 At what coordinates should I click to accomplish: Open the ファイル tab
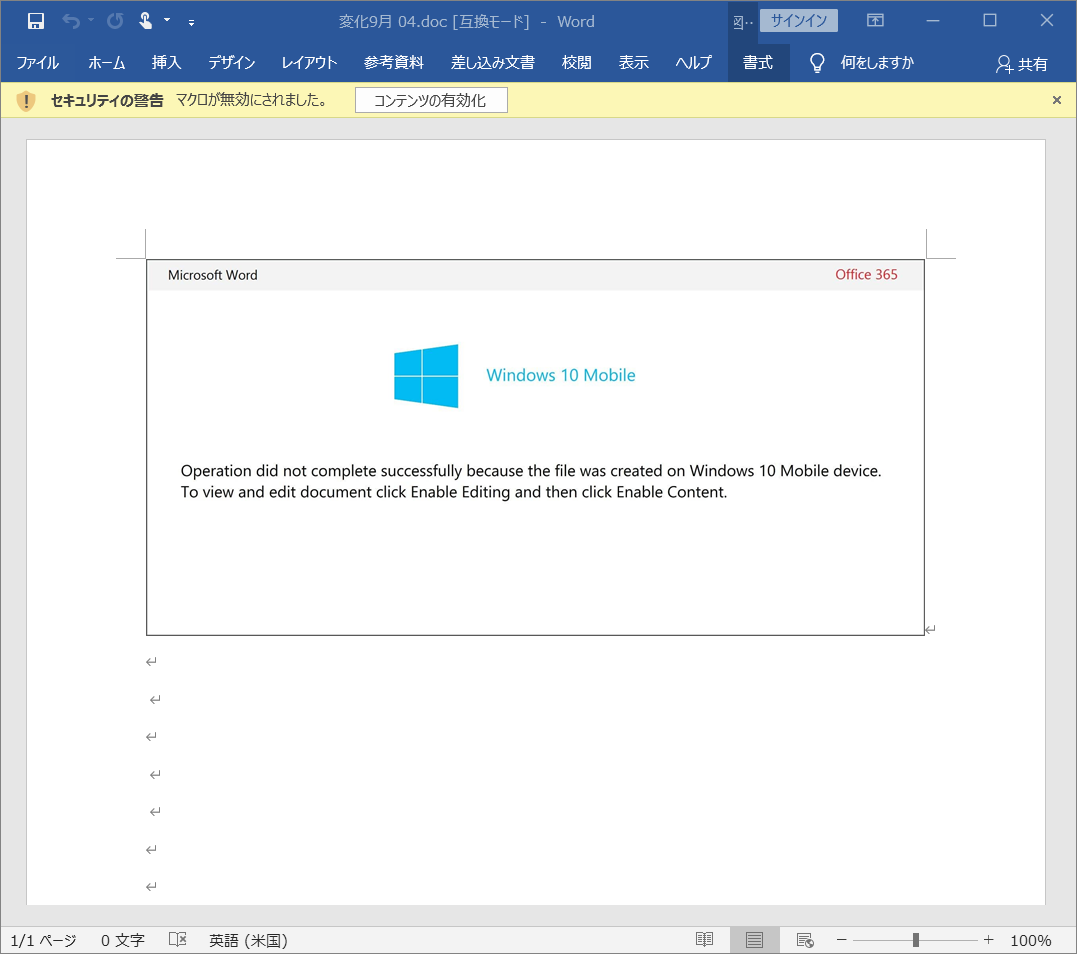(x=37, y=63)
